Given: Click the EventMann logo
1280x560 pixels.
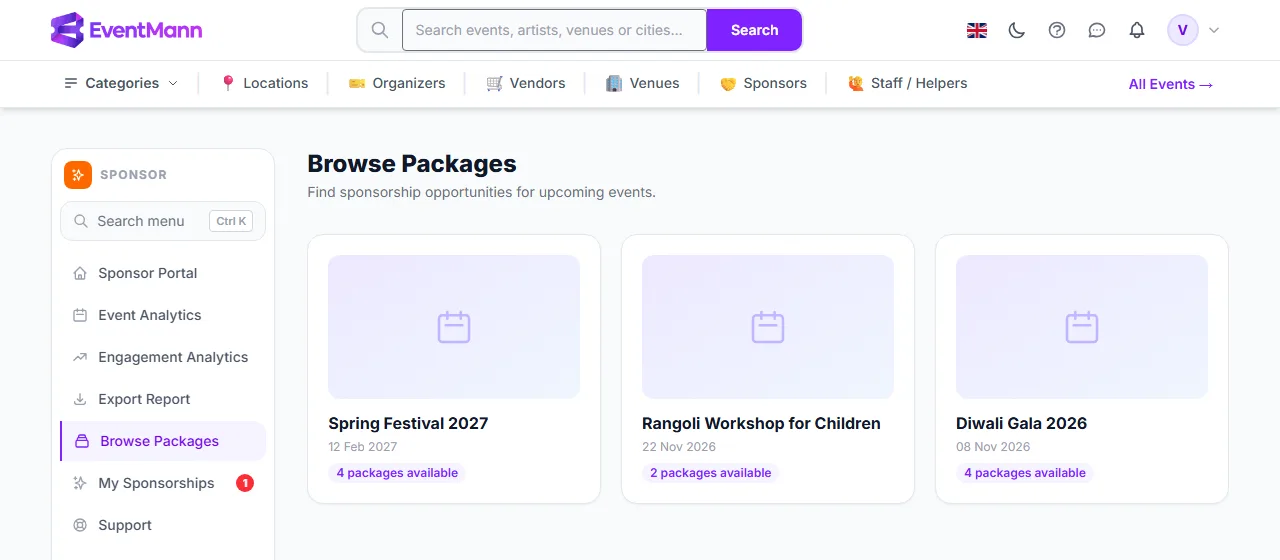Looking at the screenshot, I should 126,30.
